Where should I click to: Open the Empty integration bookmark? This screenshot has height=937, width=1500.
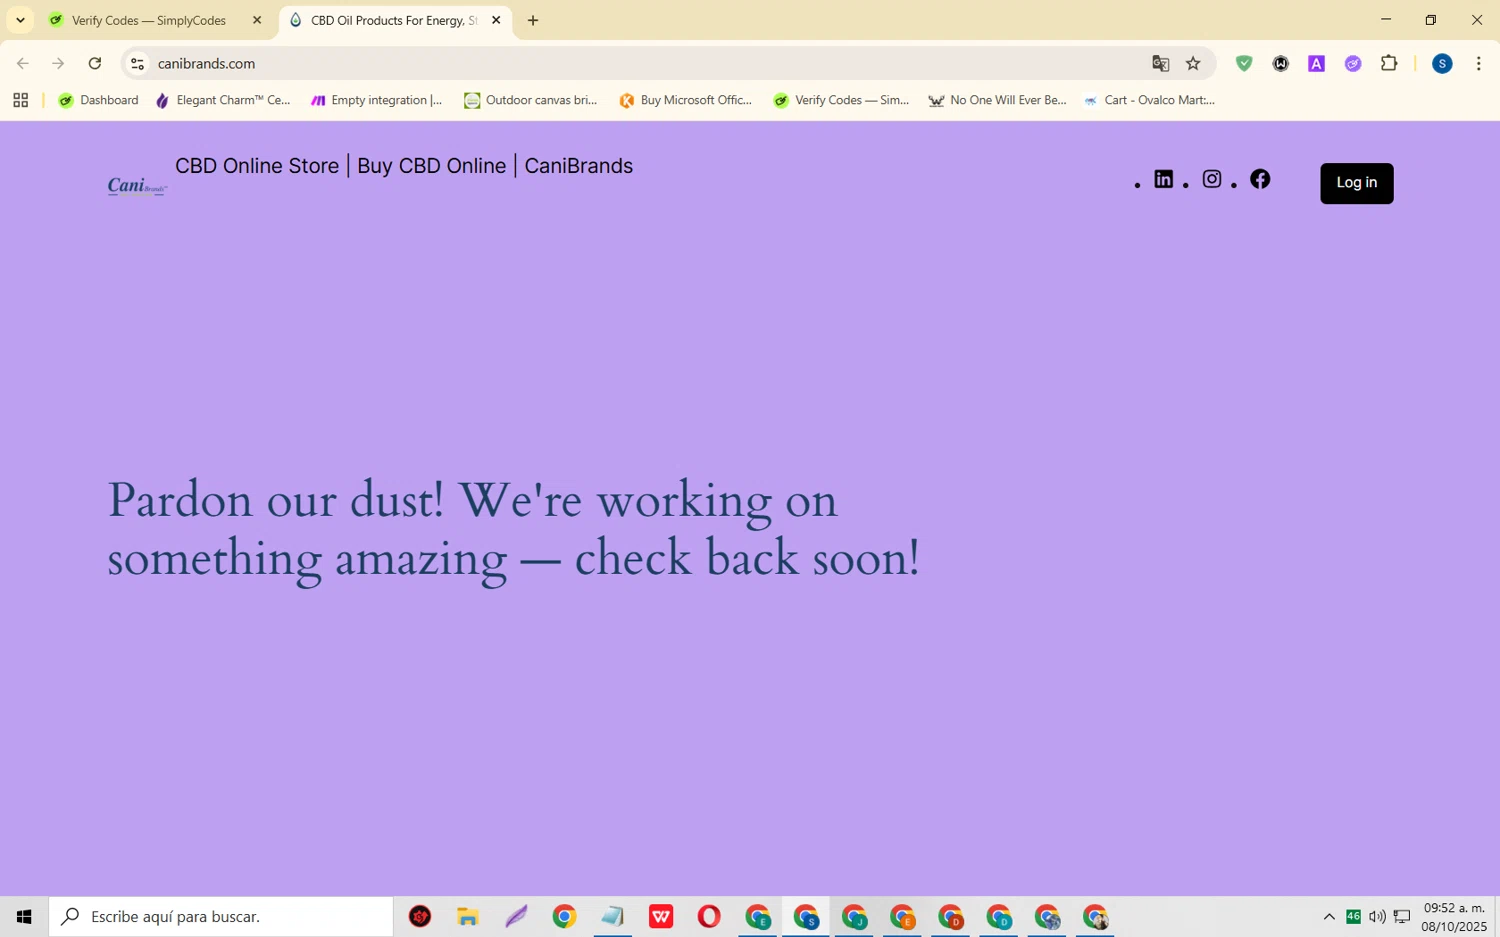pos(376,100)
